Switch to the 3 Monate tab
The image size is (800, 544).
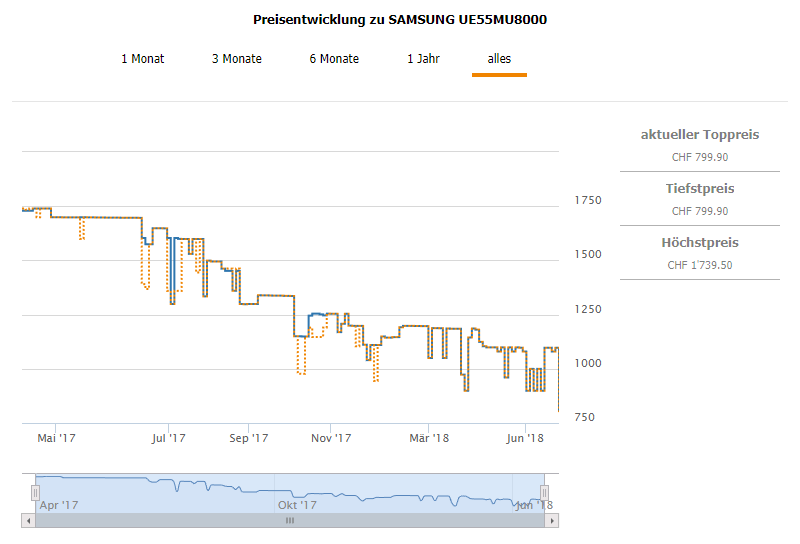(x=237, y=59)
